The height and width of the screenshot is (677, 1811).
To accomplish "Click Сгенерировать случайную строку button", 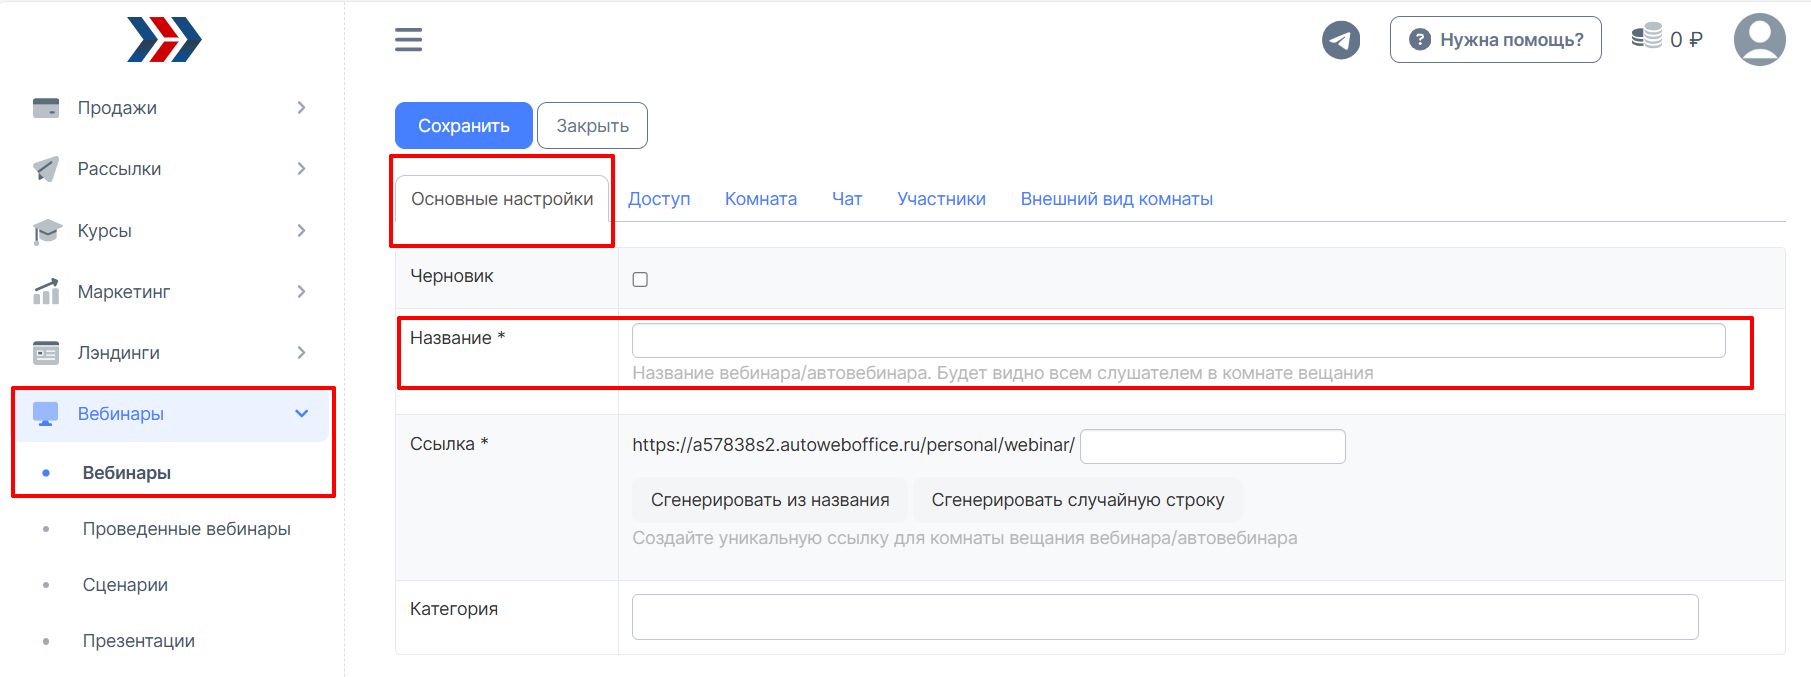I will tap(1078, 500).
